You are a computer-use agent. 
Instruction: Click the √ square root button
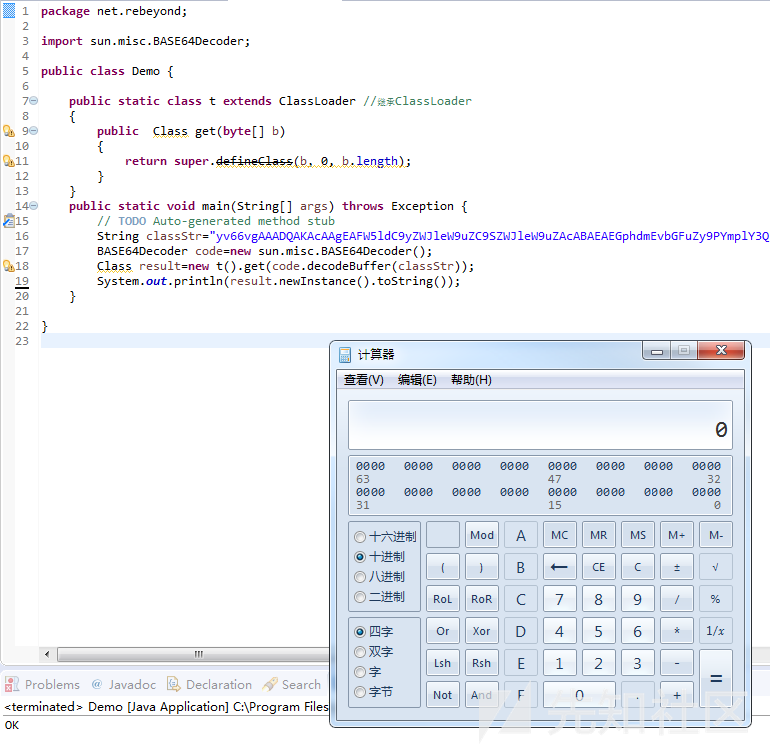[715, 567]
